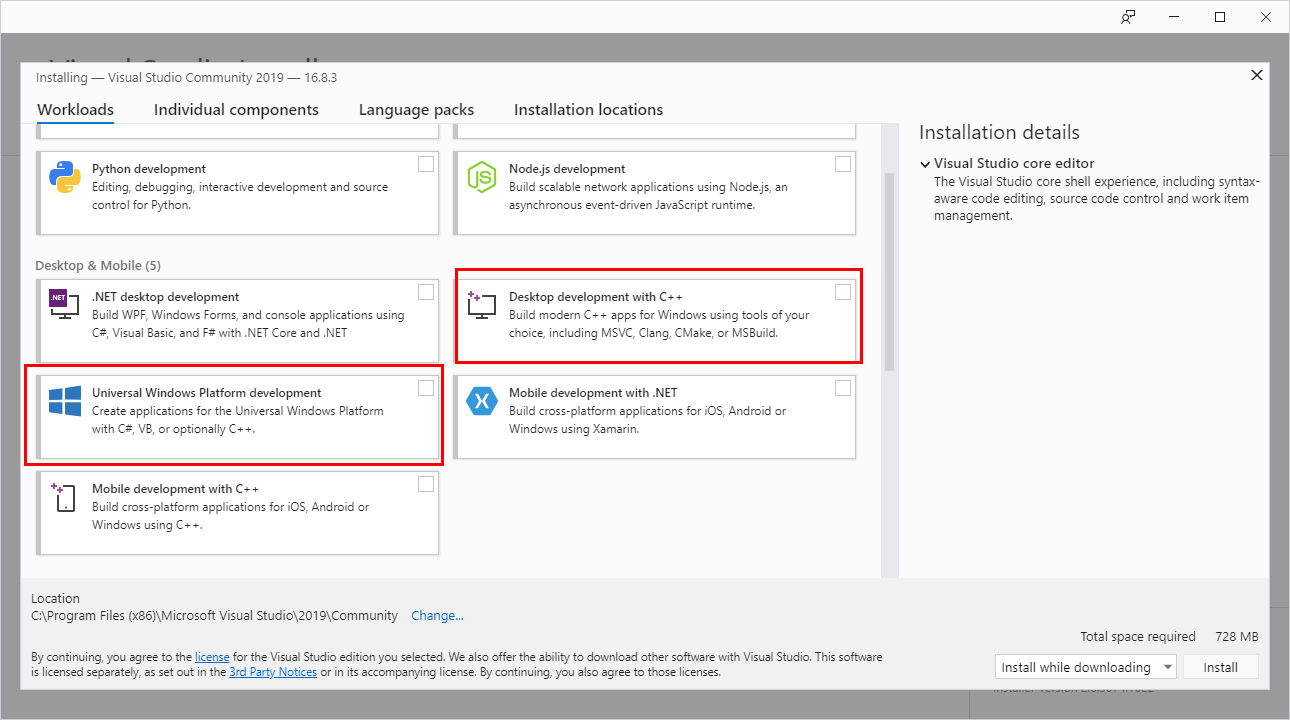
Task: Close the installer dialog with X
Action: click(1257, 75)
